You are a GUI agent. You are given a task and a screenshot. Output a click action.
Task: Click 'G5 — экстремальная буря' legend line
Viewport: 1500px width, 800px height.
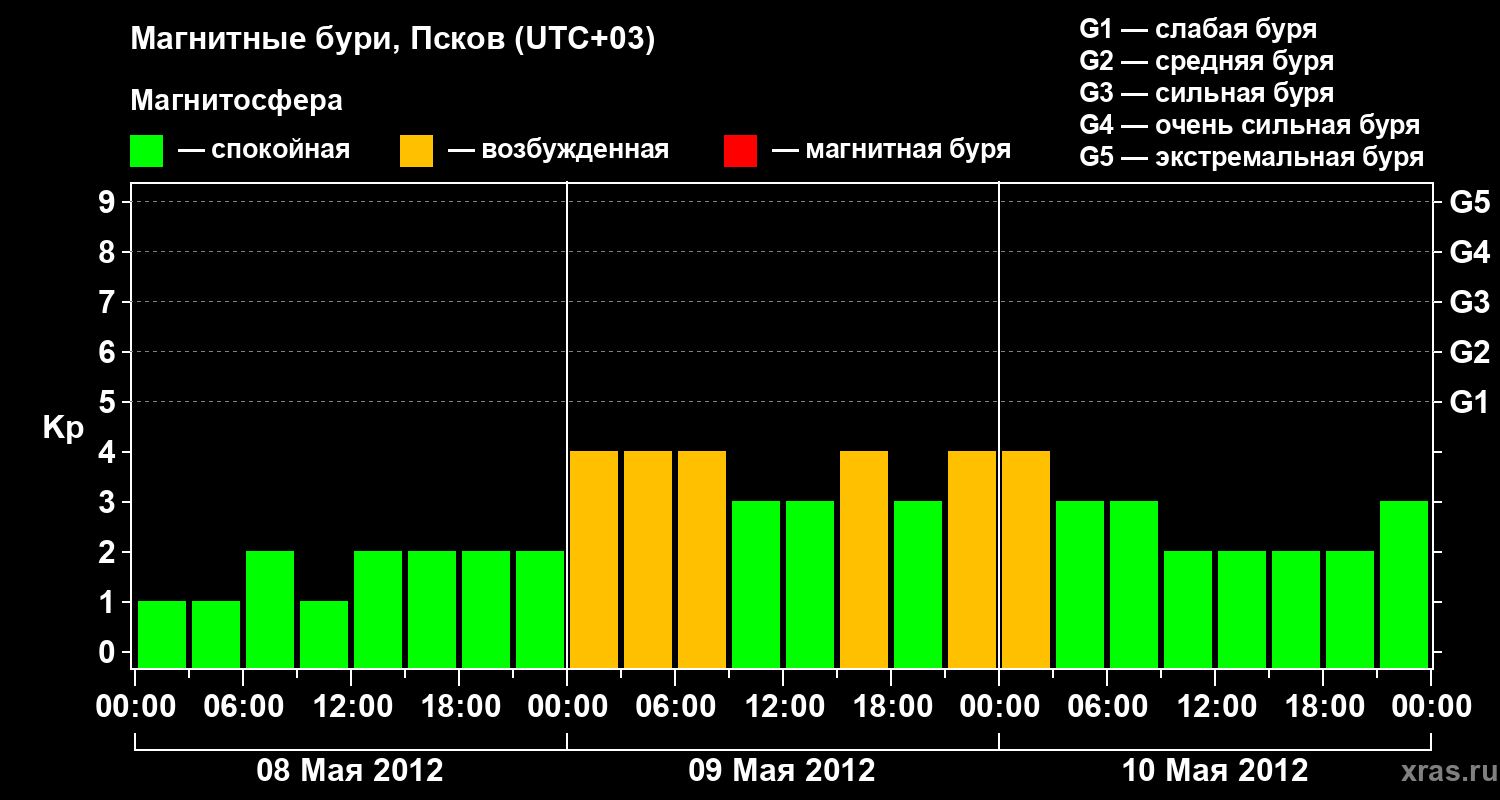(1251, 157)
